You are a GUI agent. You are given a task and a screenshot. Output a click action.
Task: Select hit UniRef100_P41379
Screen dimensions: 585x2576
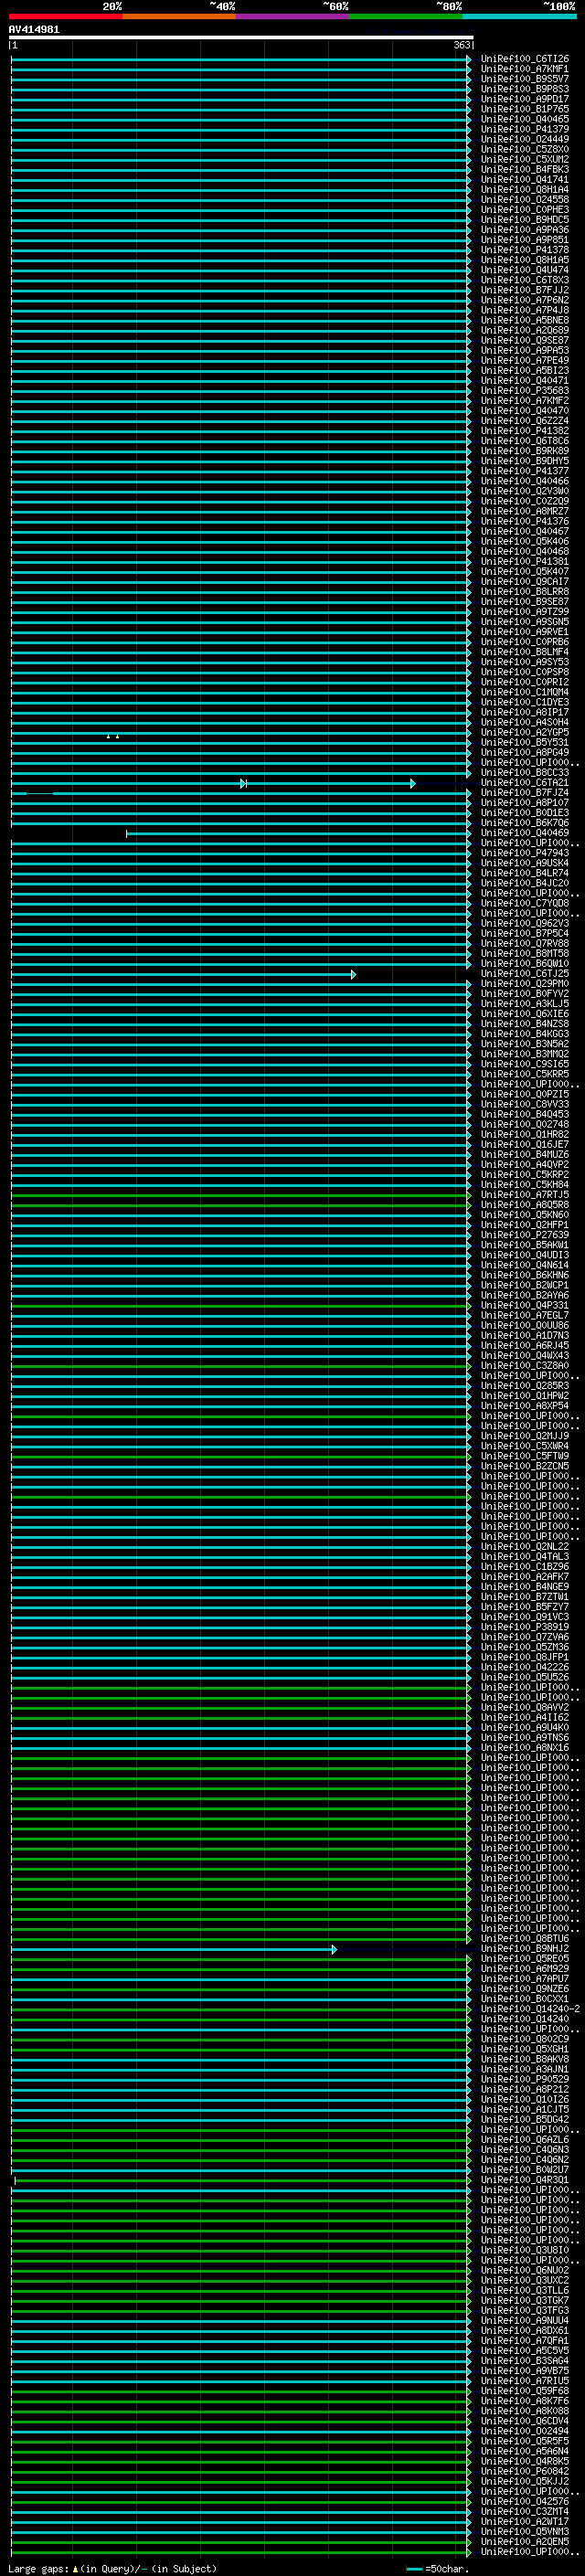(524, 129)
